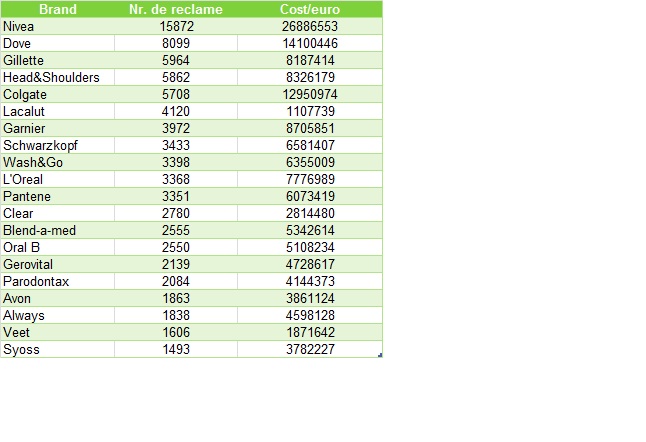Click Colgate cost value 12950974
The image size is (646, 442).
tap(309, 94)
